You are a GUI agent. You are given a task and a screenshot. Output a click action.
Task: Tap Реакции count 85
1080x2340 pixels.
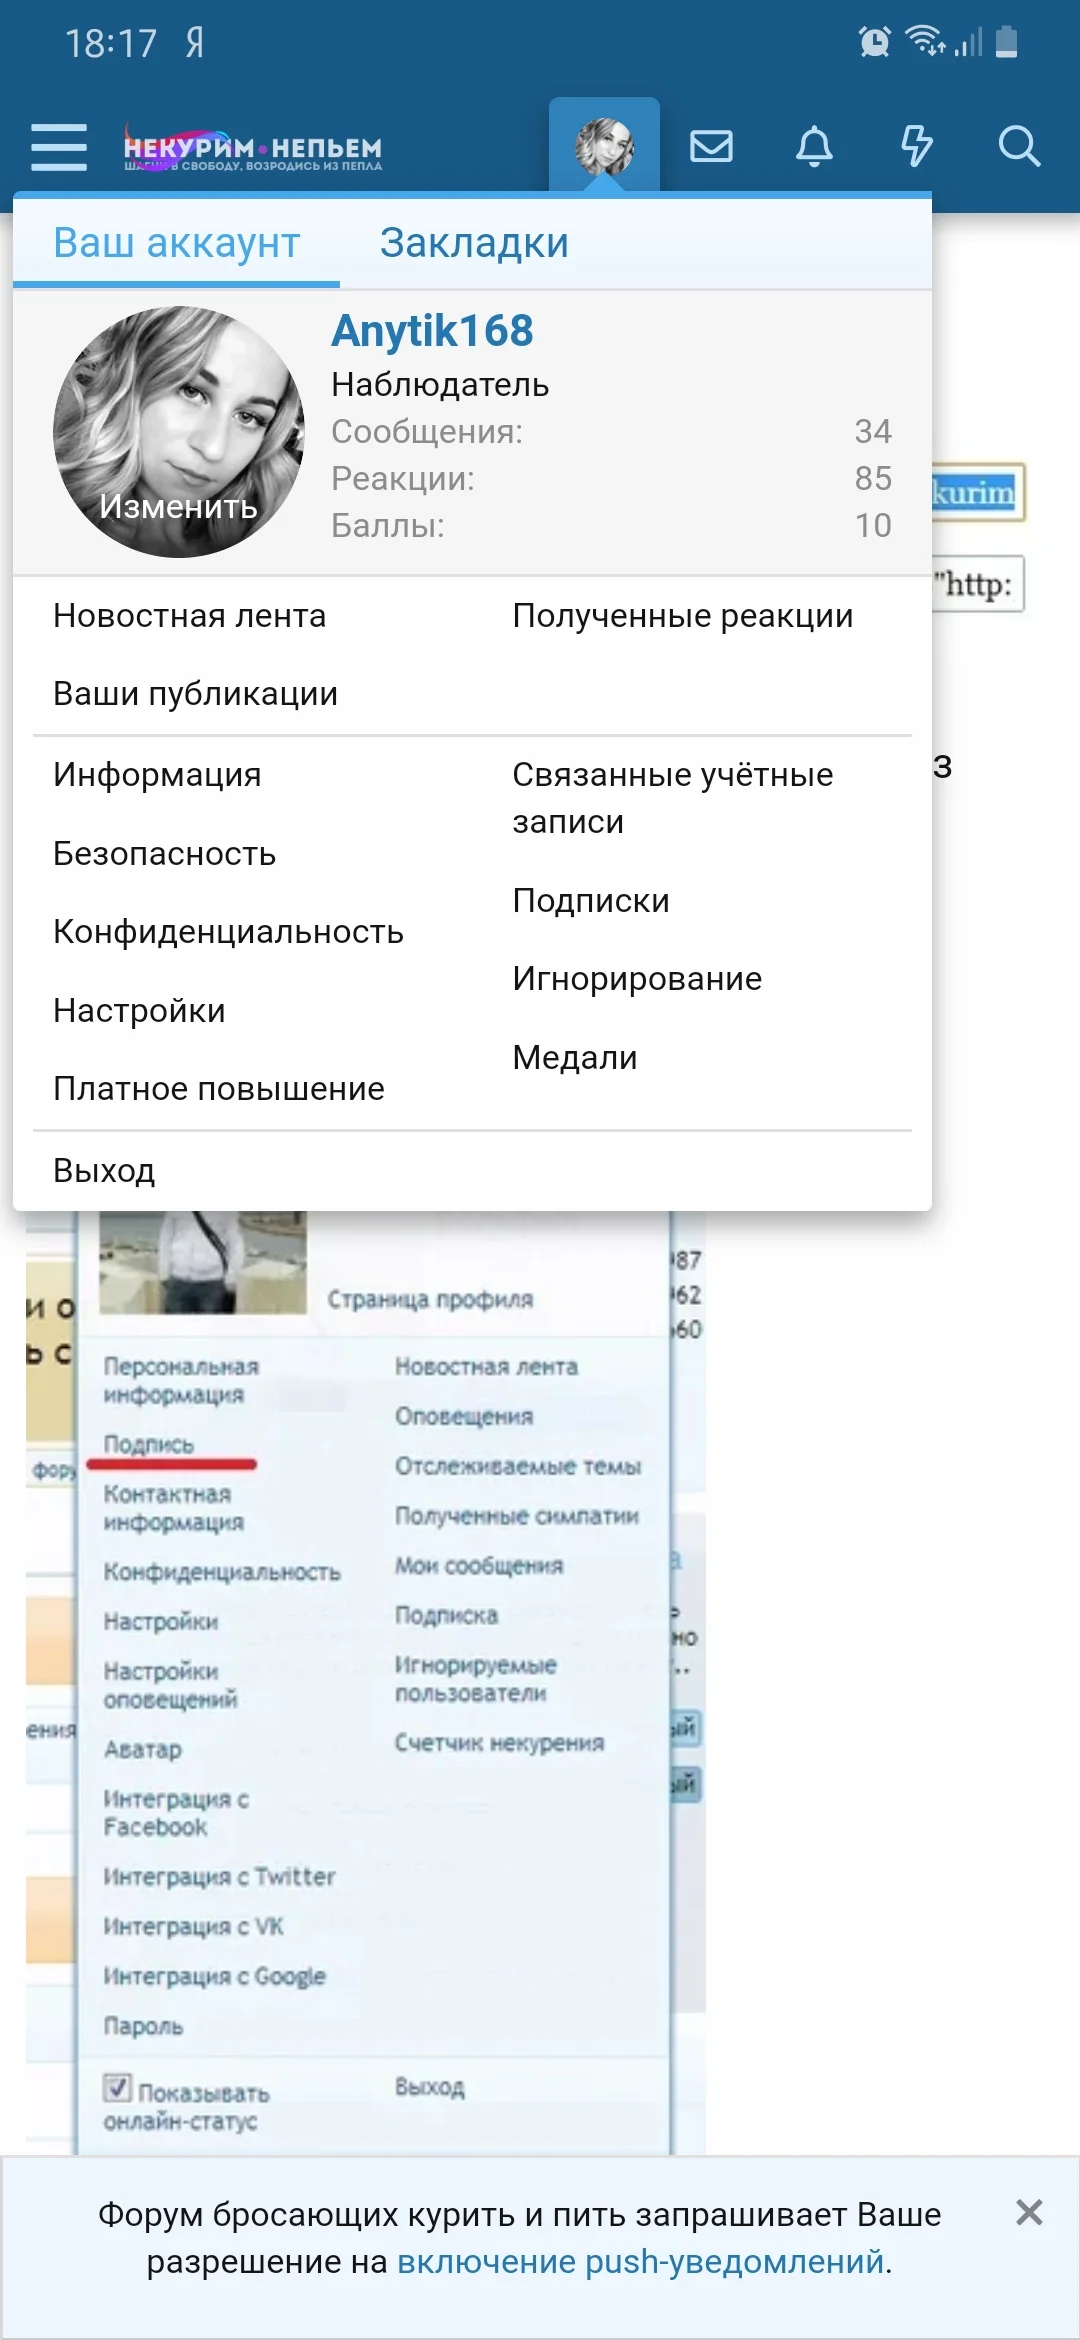pyautogui.click(x=872, y=478)
